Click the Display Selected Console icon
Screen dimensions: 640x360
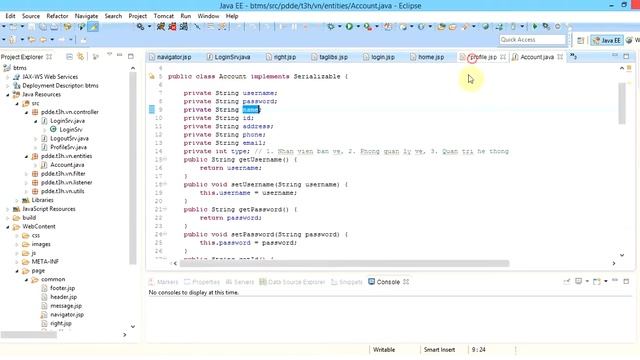(578, 281)
